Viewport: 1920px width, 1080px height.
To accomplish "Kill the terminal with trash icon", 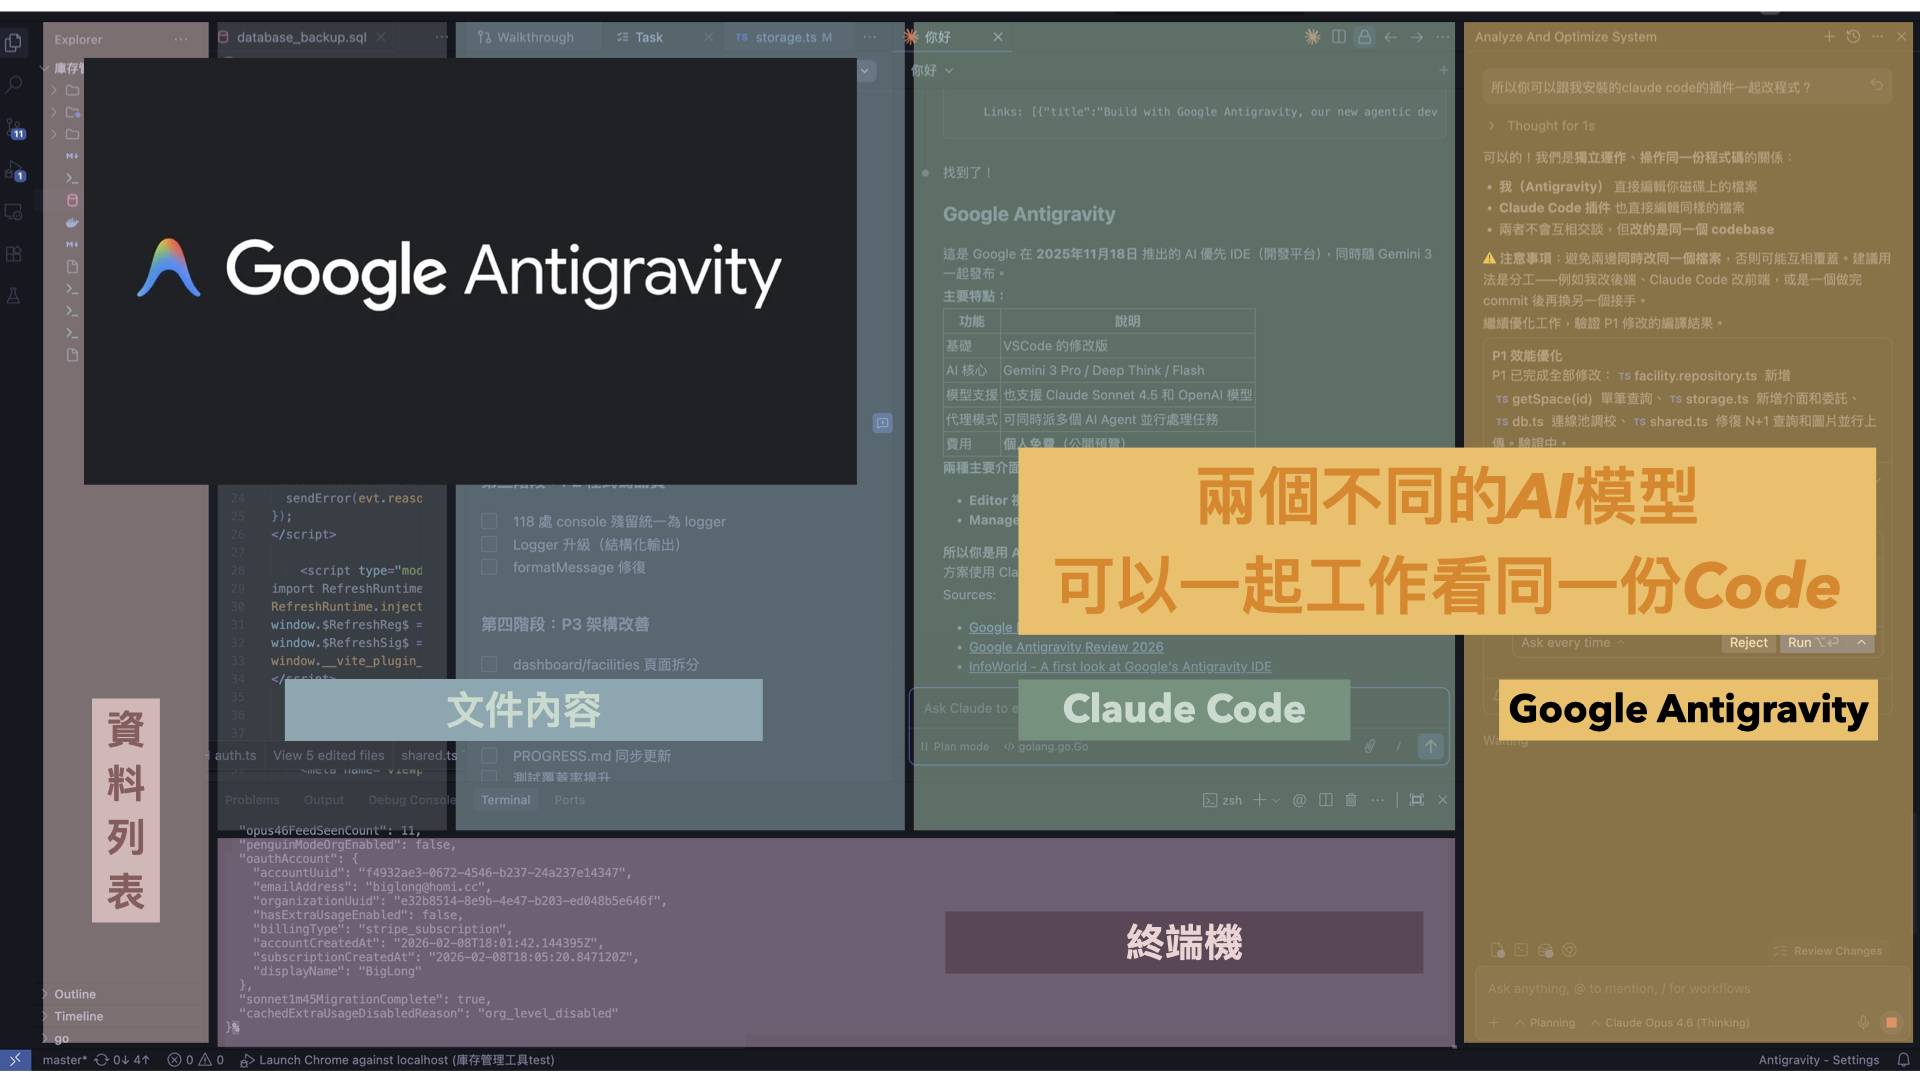I will [x=1351, y=799].
